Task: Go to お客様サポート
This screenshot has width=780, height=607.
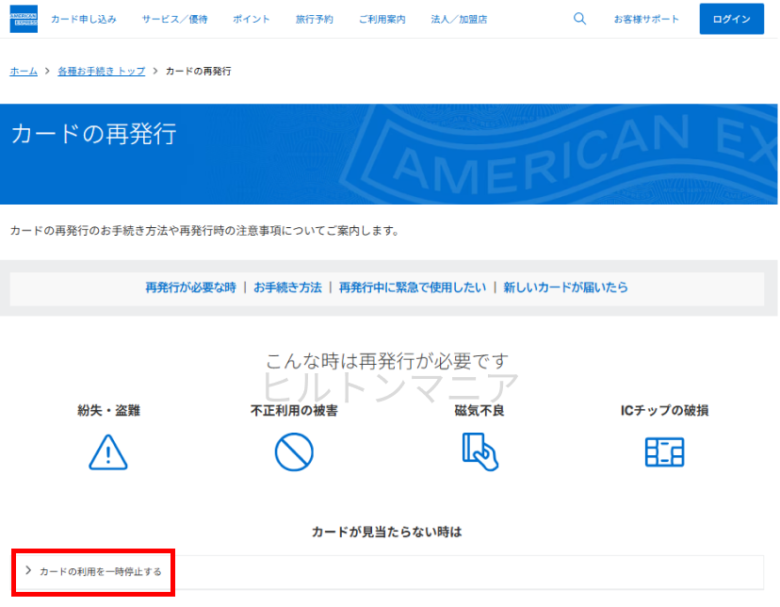Action: pyautogui.click(x=646, y=19)
